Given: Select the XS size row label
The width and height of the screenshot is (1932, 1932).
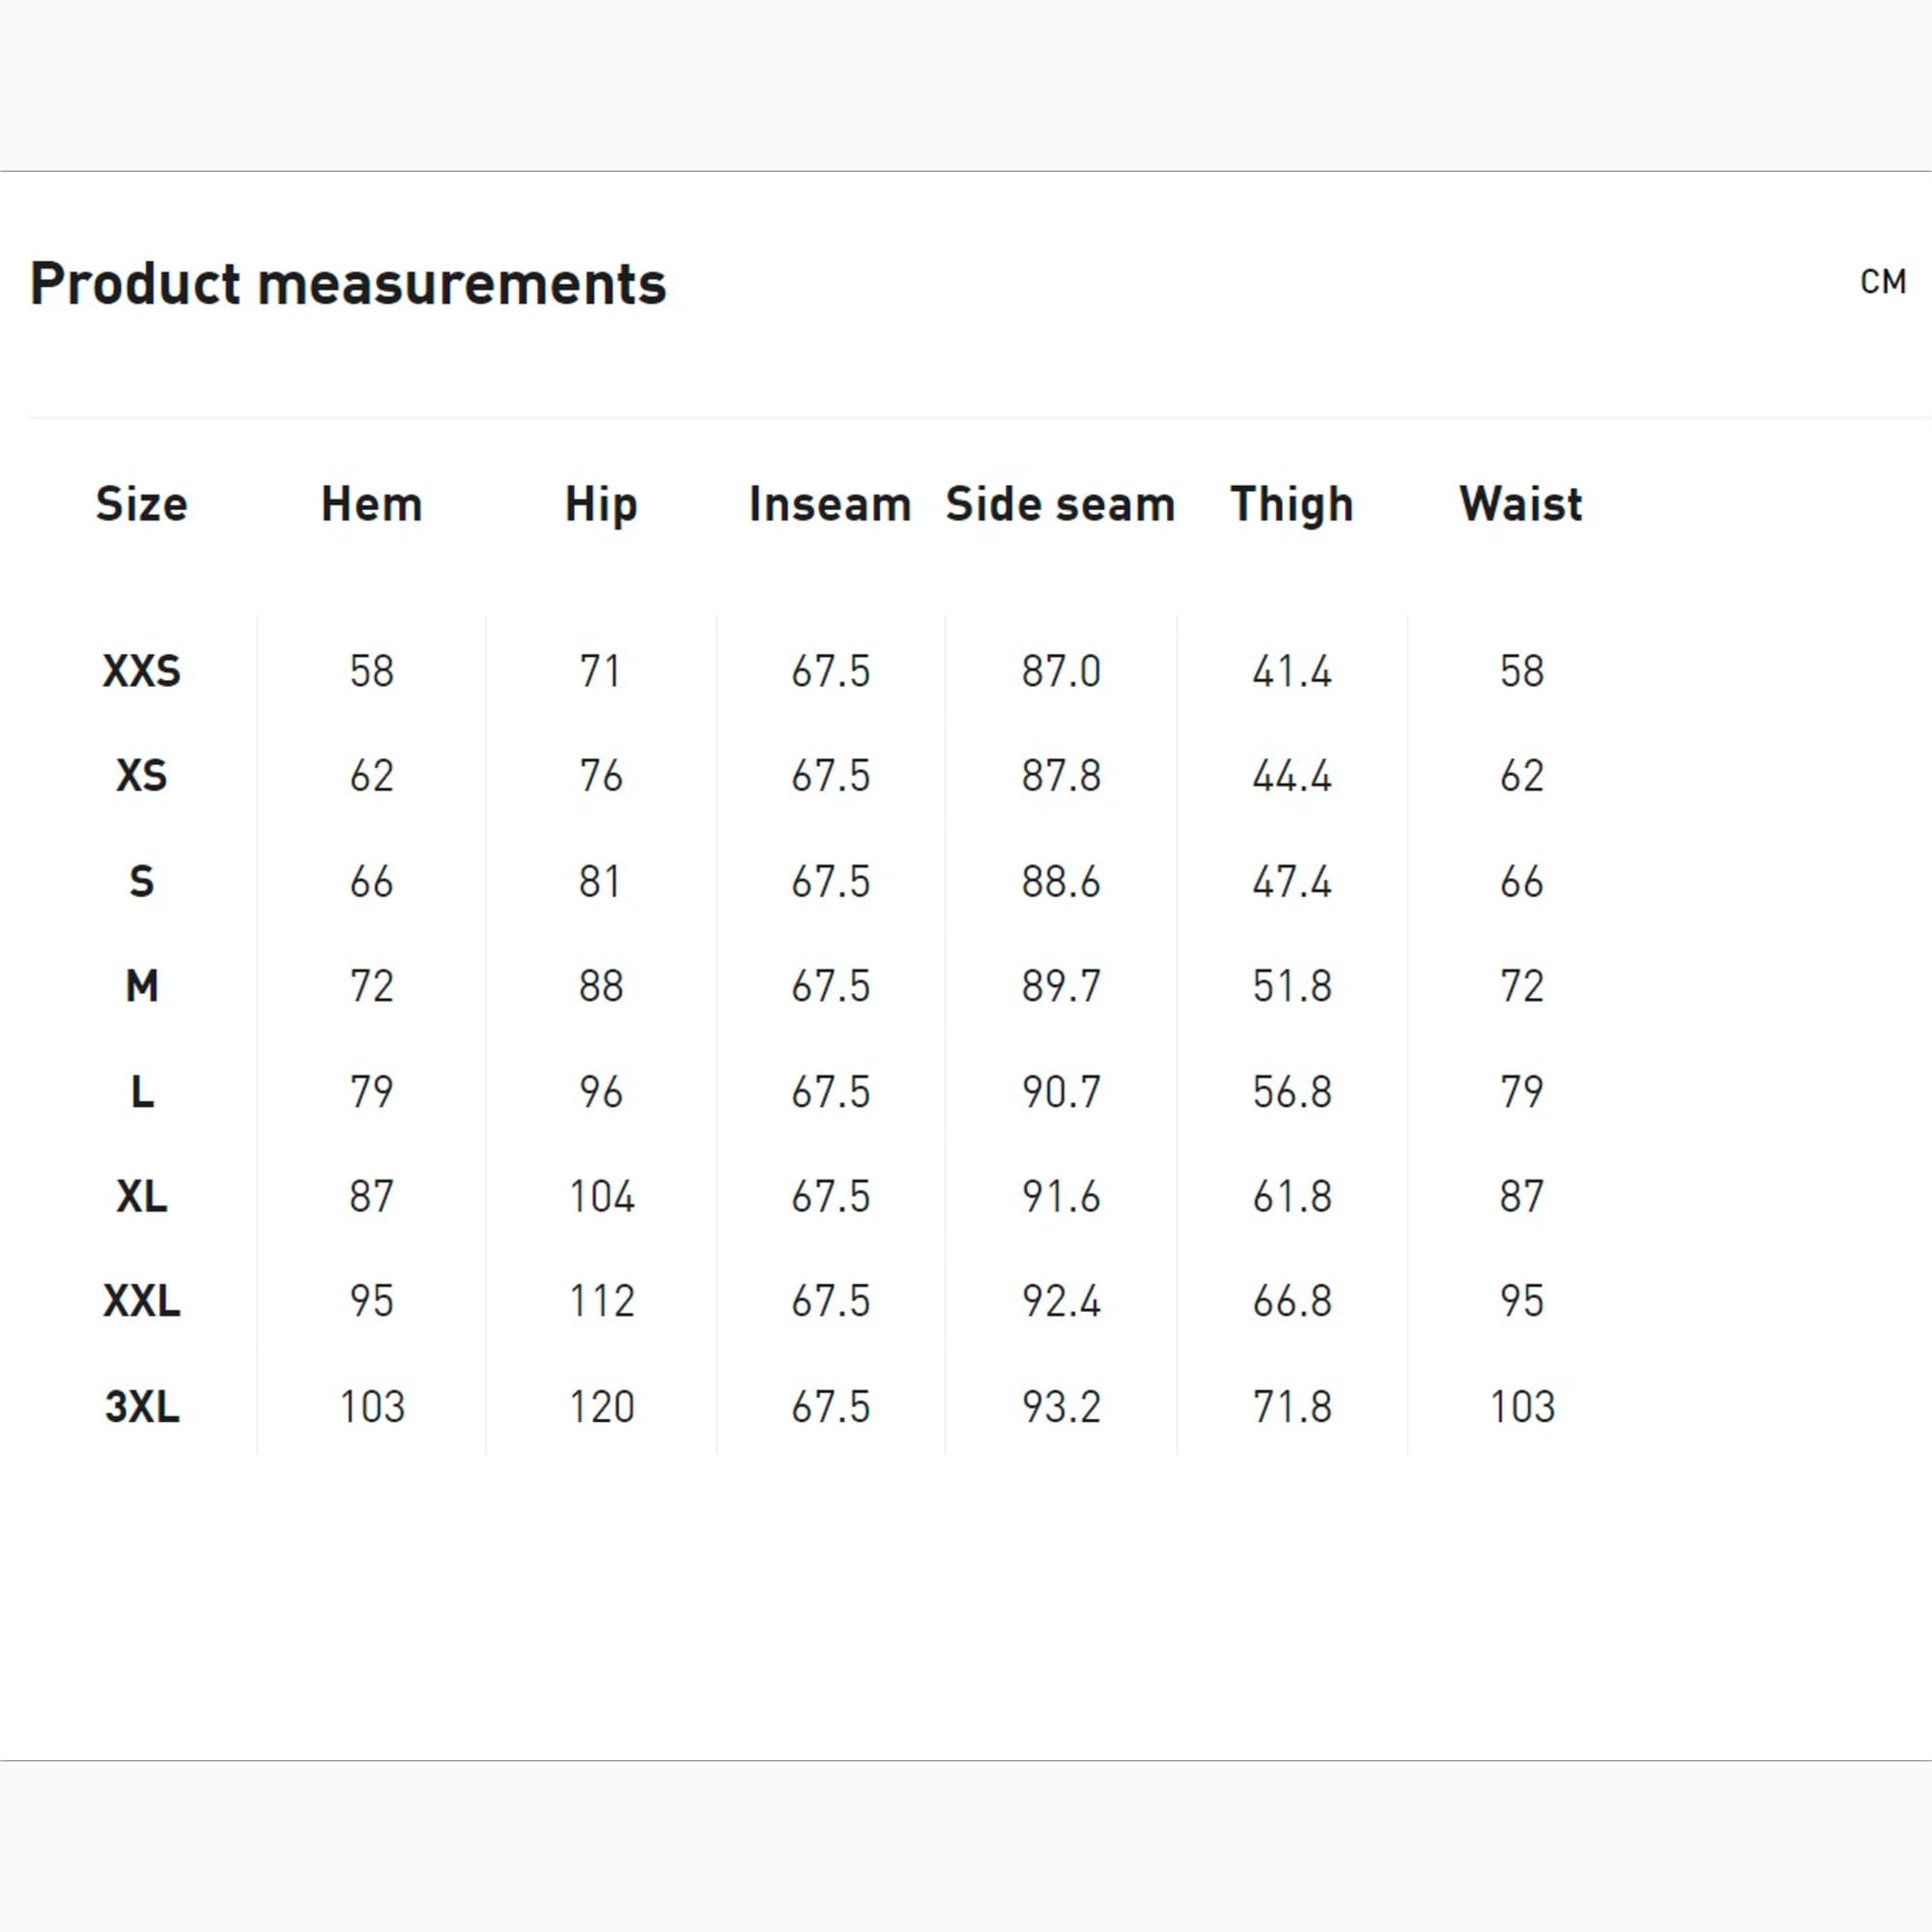Looking at the screenshot, I should [x=141, y=776].
